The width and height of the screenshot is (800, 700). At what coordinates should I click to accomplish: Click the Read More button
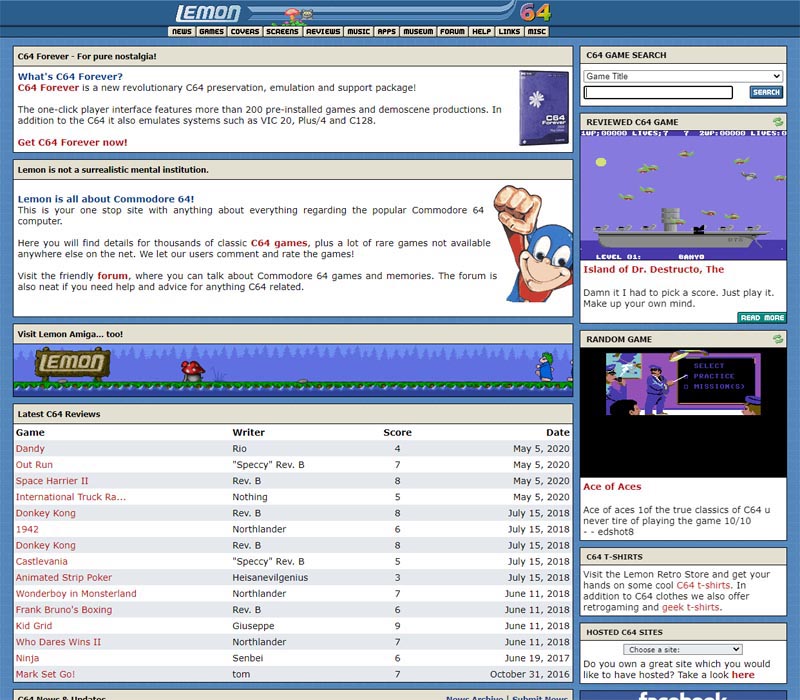coord(762,318)
